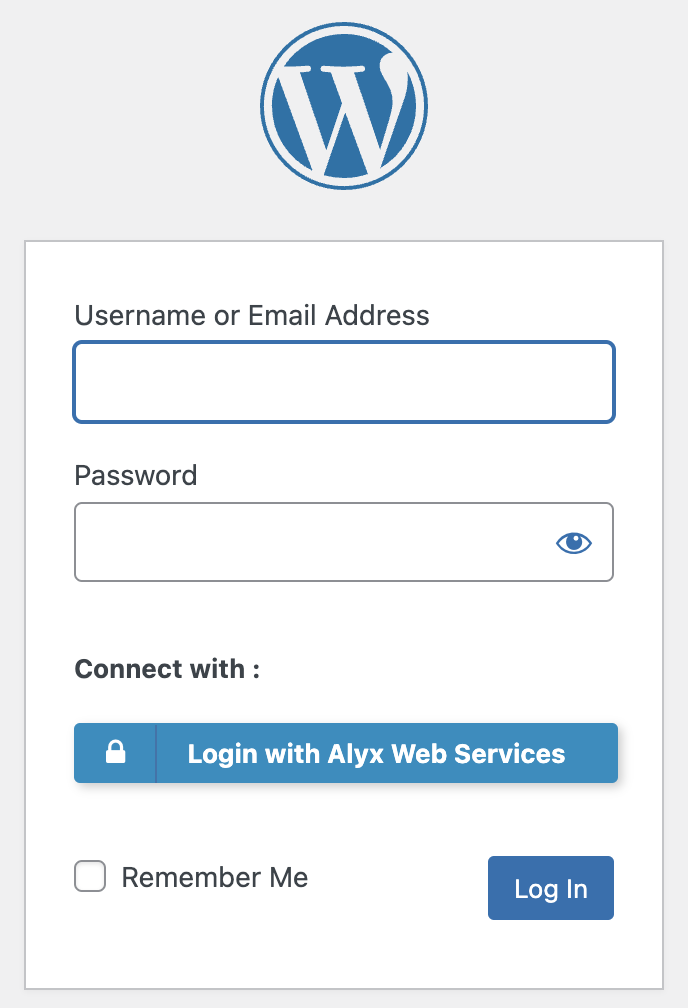Click the Password label text
This screenshot has height=1008, width=688.
[136, 476]
